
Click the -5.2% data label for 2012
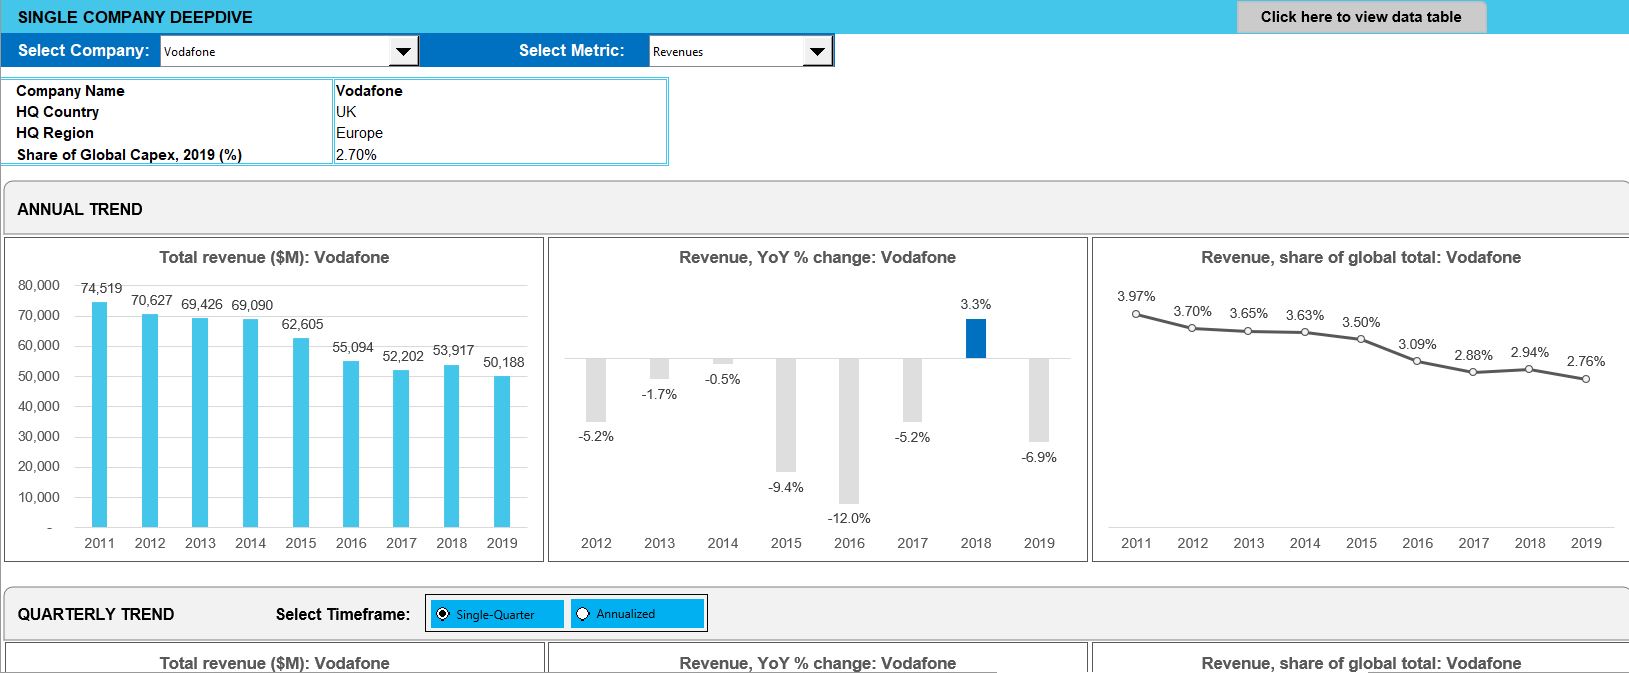(x=596, y=436)
